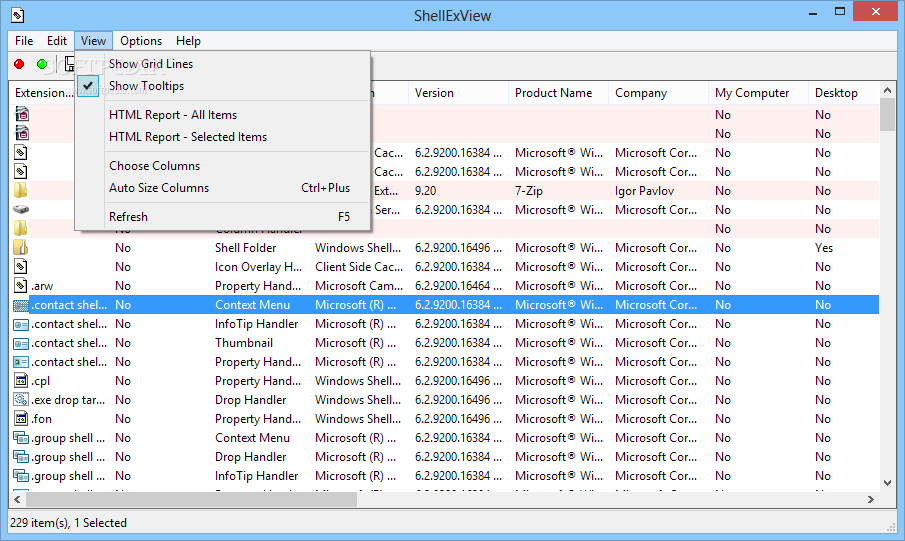This screenshot has width=905, height=541.
Task: Sort by the Company column header
Action: 658,93
